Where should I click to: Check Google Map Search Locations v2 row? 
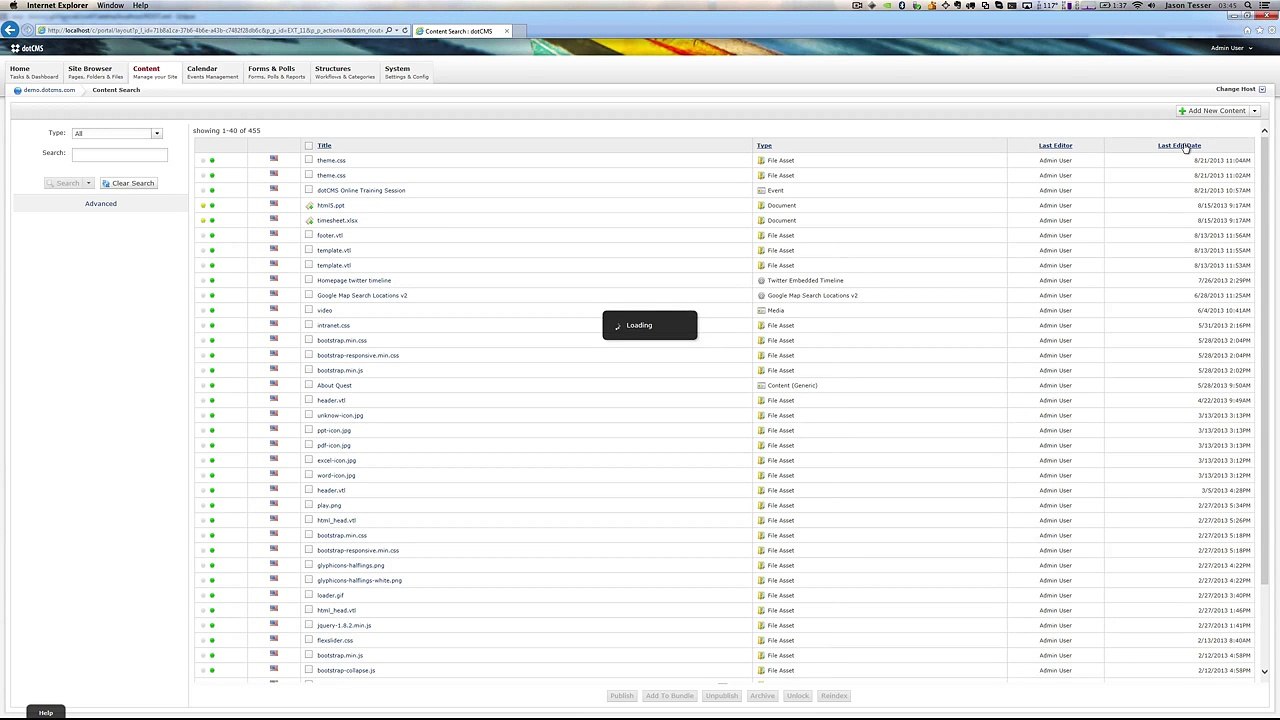click(309, 295)
